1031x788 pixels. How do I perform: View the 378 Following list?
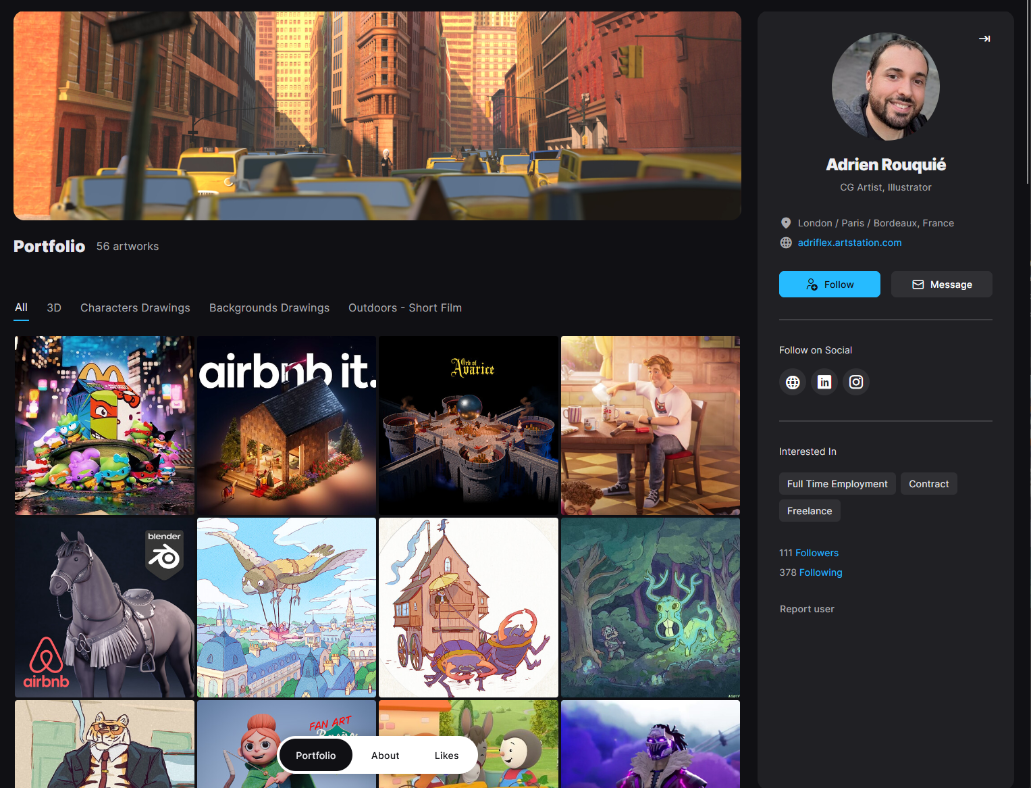[x=810, y=573]
